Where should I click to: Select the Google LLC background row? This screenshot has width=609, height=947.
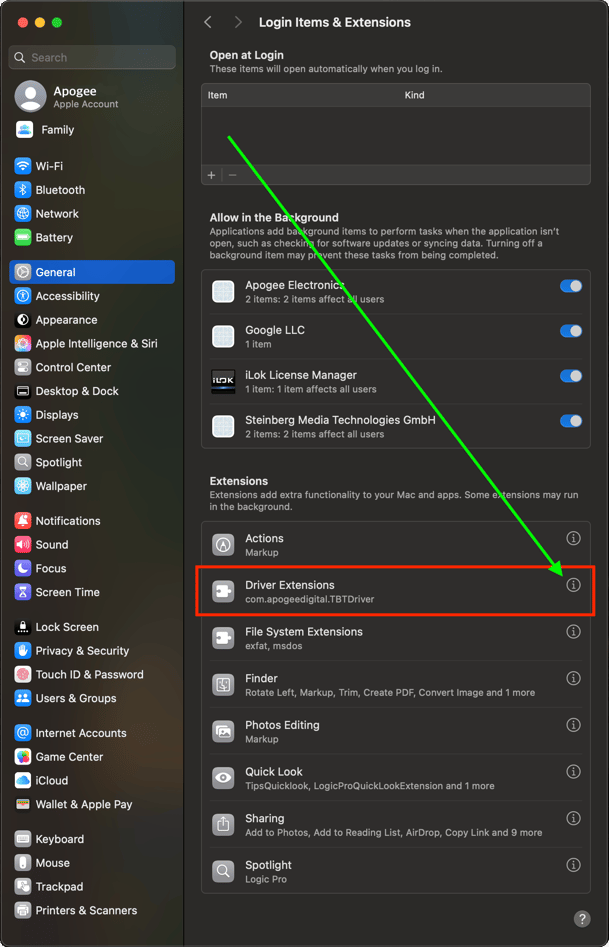pyautogui.click(x=396, y=337)
